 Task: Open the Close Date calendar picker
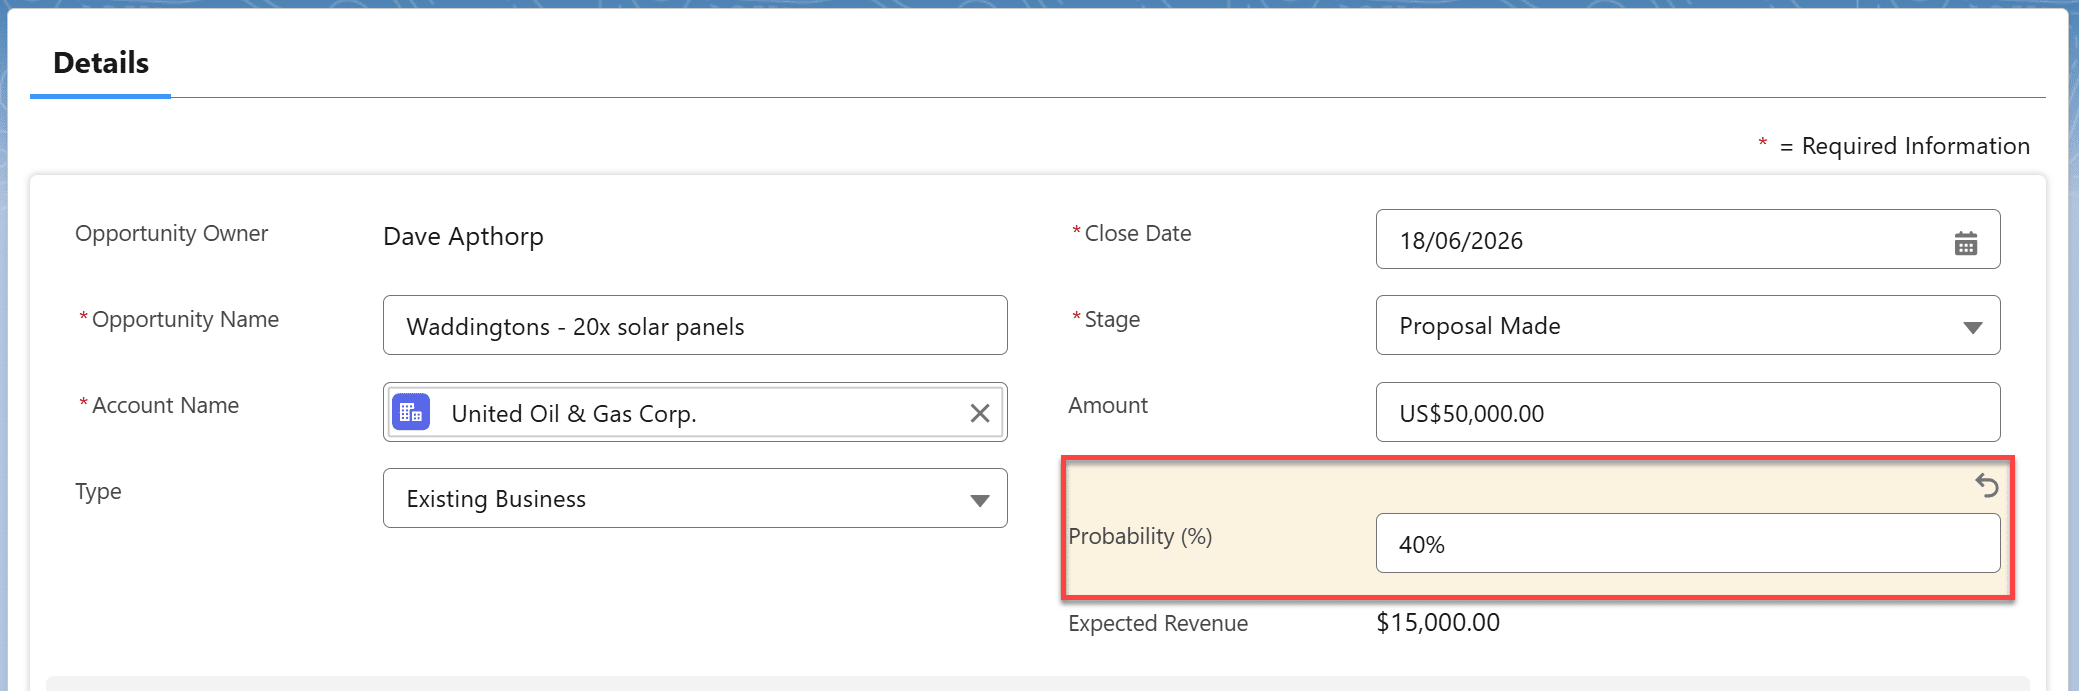(x=1965, y=242)
